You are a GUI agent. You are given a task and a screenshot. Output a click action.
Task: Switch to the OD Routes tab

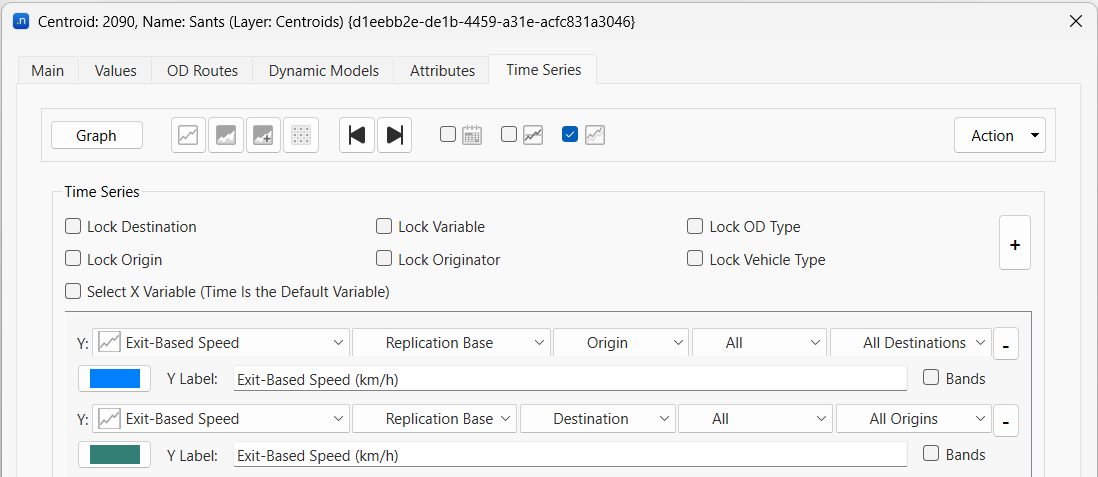tap(202, 70)
